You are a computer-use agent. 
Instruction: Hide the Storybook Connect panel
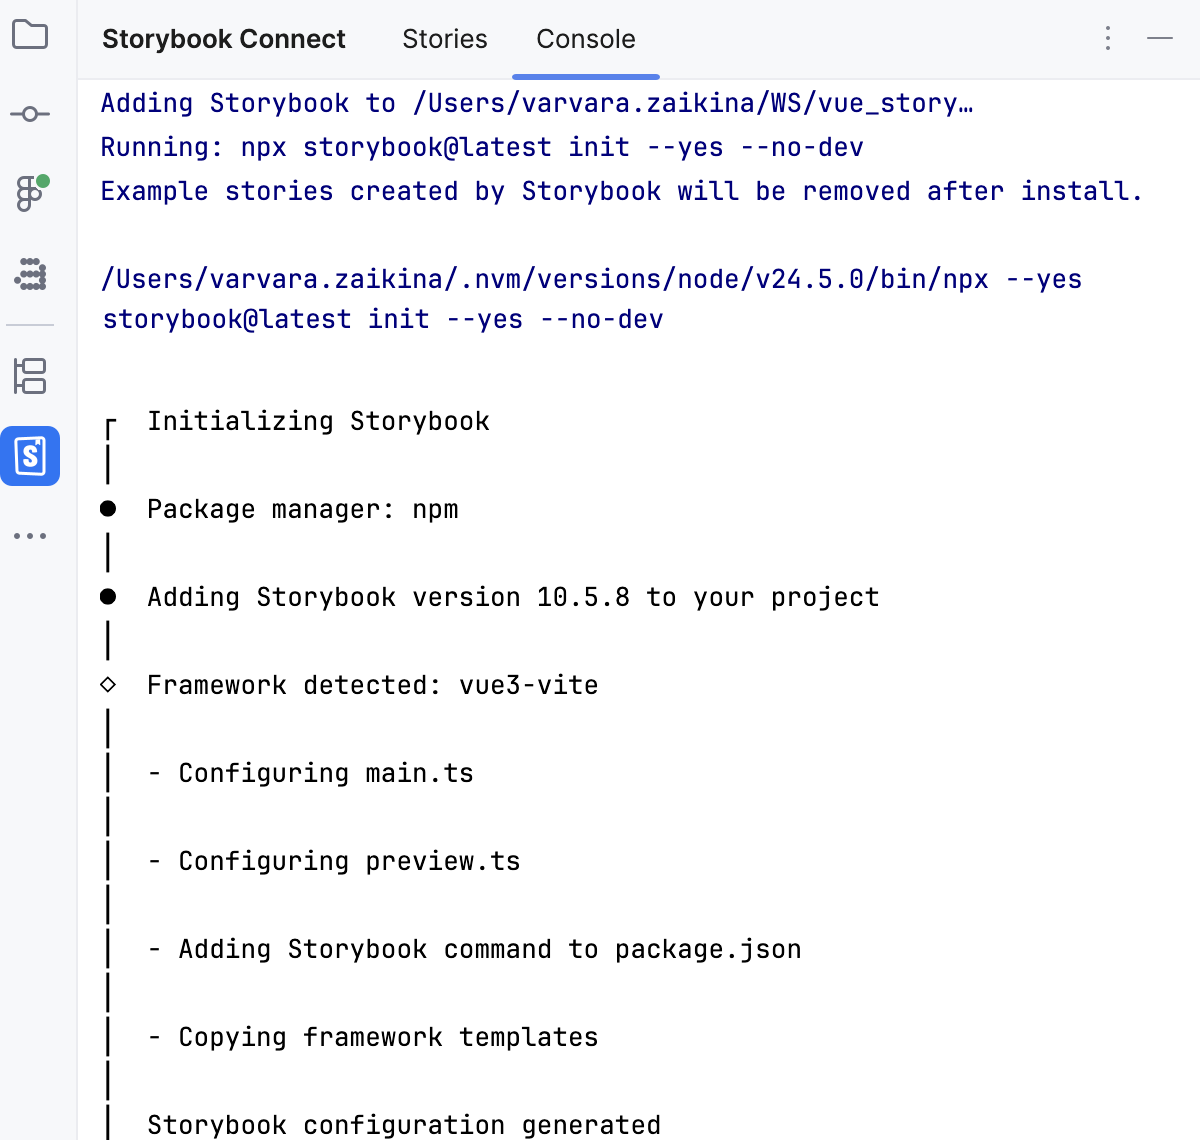1160,39
